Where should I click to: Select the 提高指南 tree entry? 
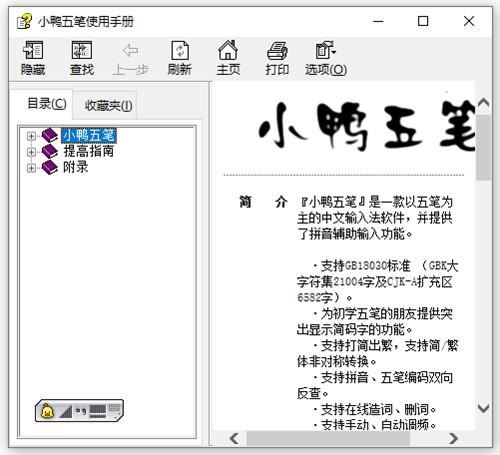[x=89, y=151]
